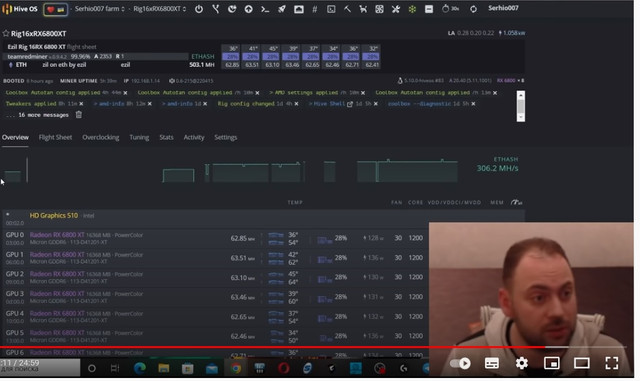Click the 306.2 MH/s ETHASH hashrate value

(497, 168)
